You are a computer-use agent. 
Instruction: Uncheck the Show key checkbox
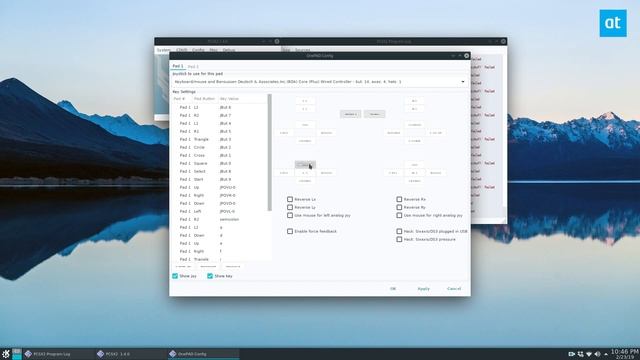[210, 276]
